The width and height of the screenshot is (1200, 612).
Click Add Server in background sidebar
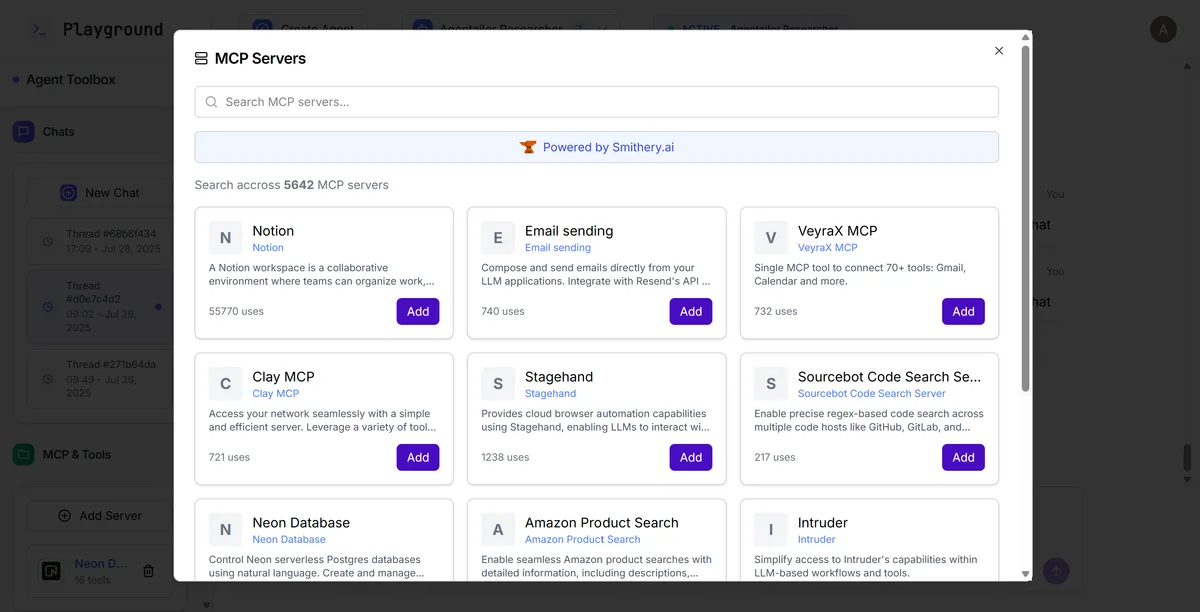pos(98,516)
